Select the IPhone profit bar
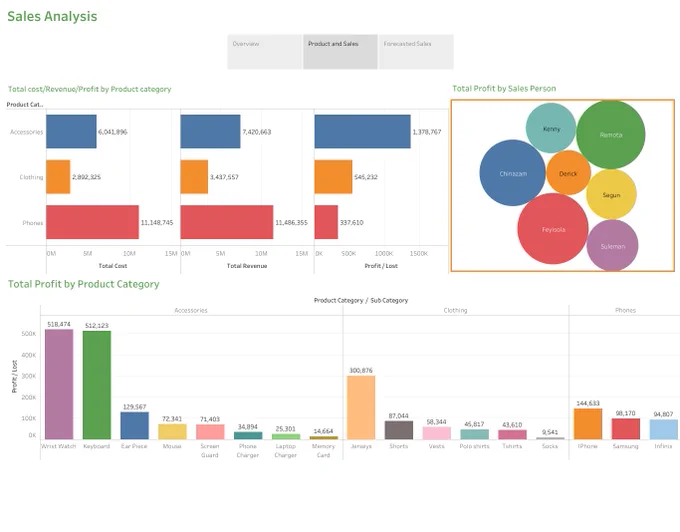Image resolution: width=680 pixels, height=532 pixels. (x=588, y=424)
